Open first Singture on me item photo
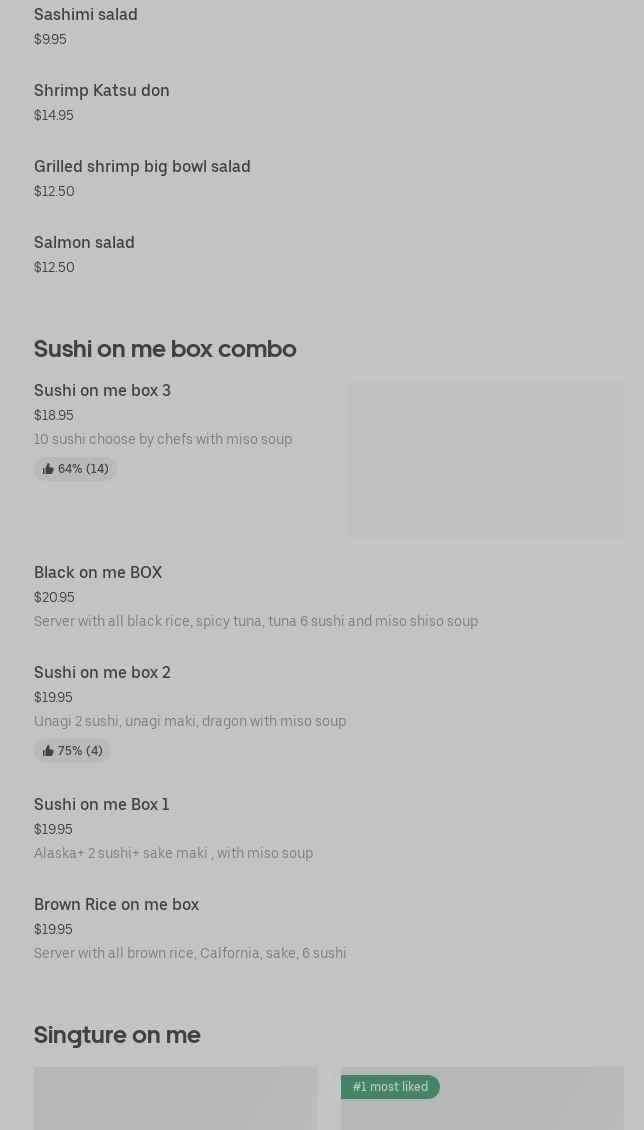The width and height of the screenshot is (644, 1130). point(175,1100)
